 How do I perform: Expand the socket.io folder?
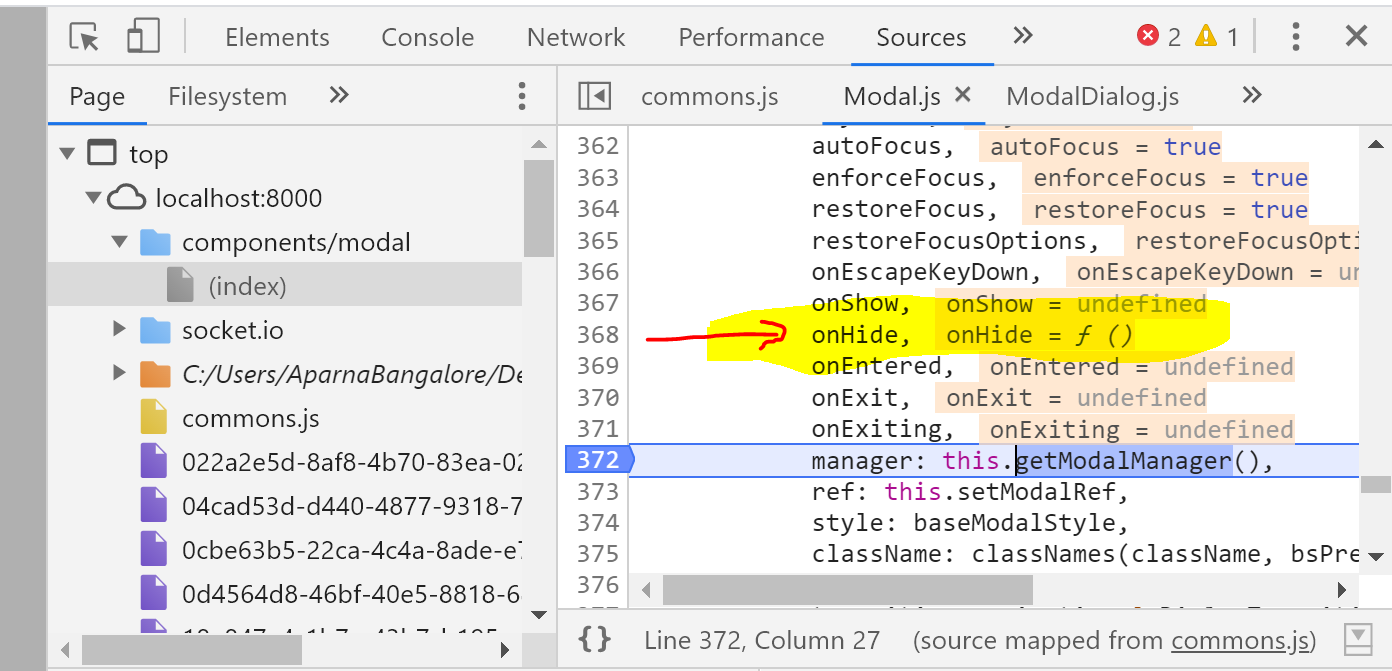point(119,329)
